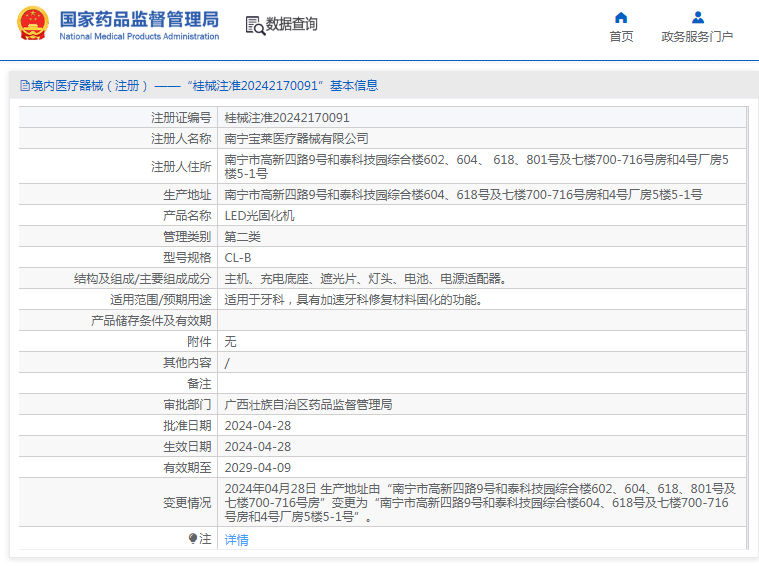Click 数据查询 heading text
This screenshot has height=566, width=759.
pyautogui.click(x=291, y=24)
